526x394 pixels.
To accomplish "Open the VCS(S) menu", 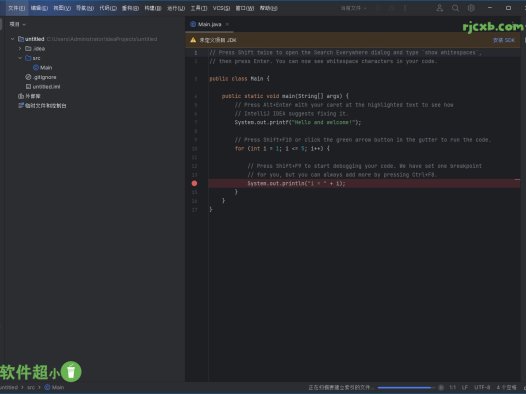I will click(x=221, y=8).
